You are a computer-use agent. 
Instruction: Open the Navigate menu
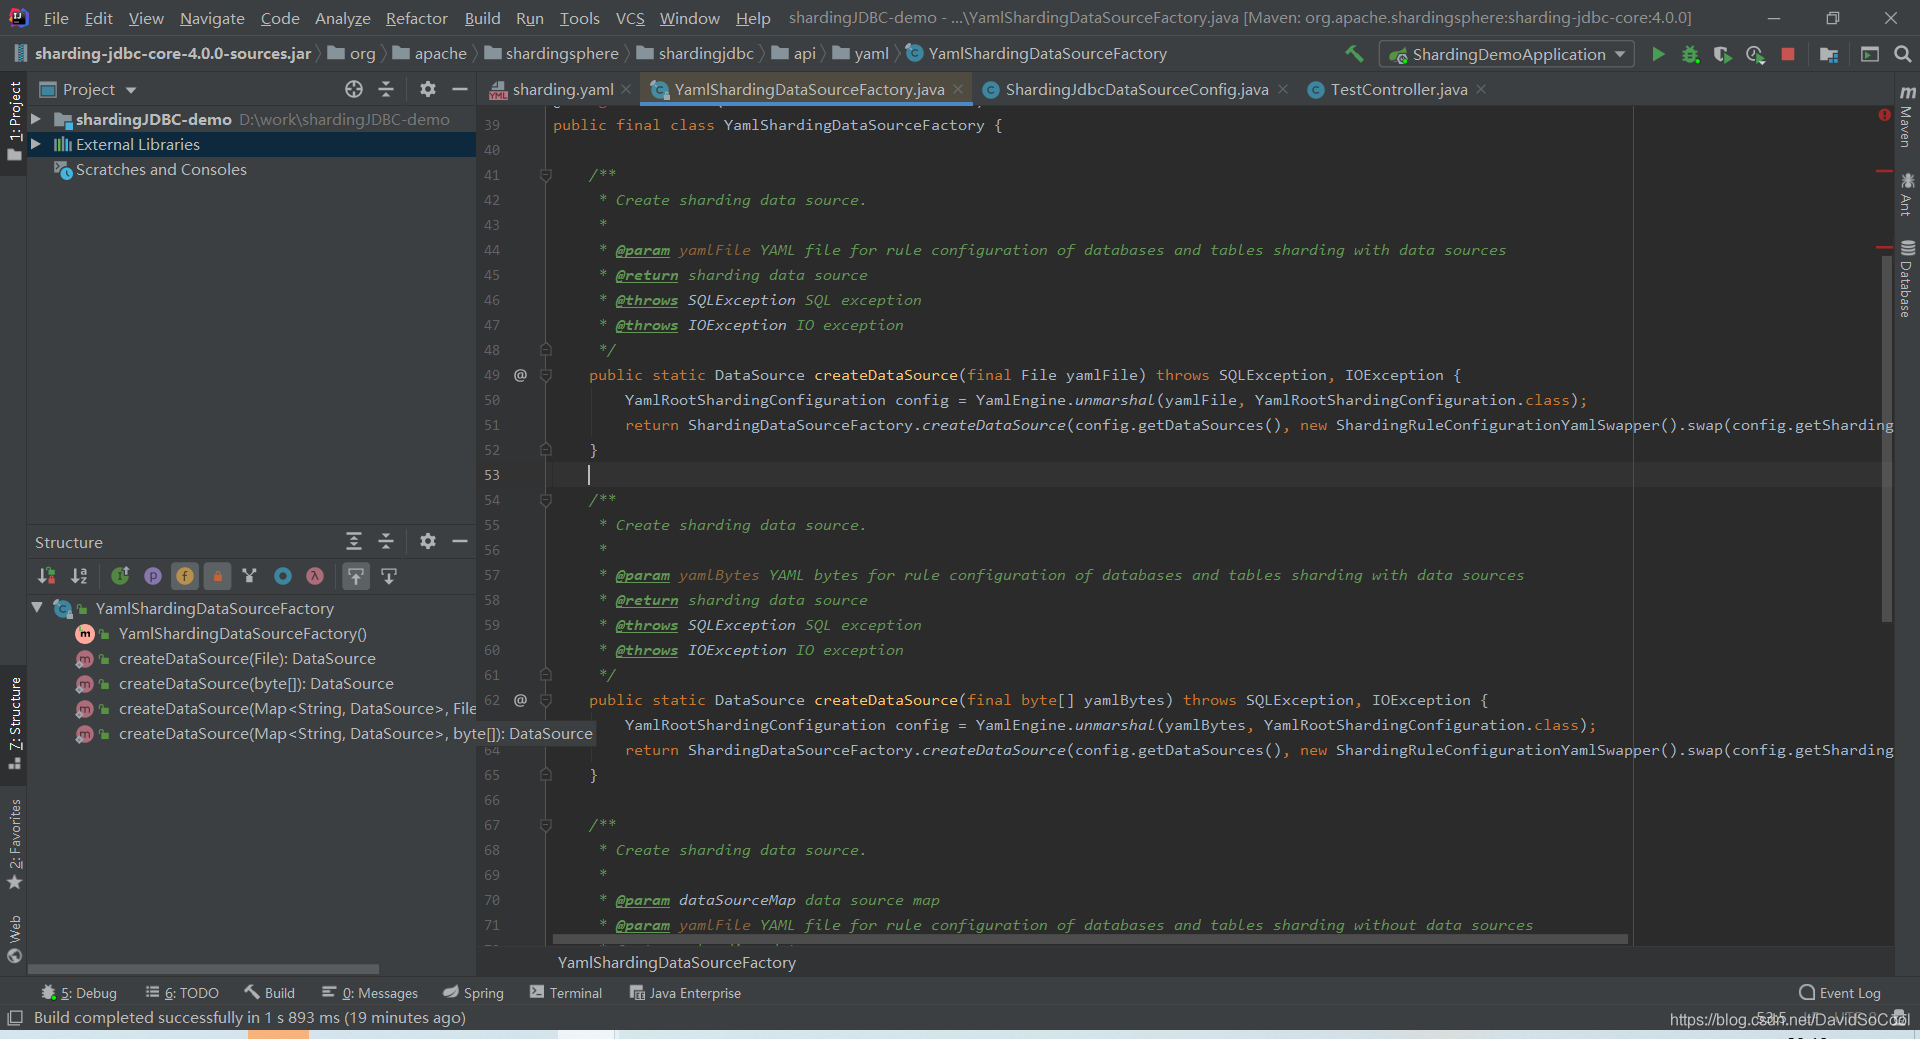tap(212, 18)
